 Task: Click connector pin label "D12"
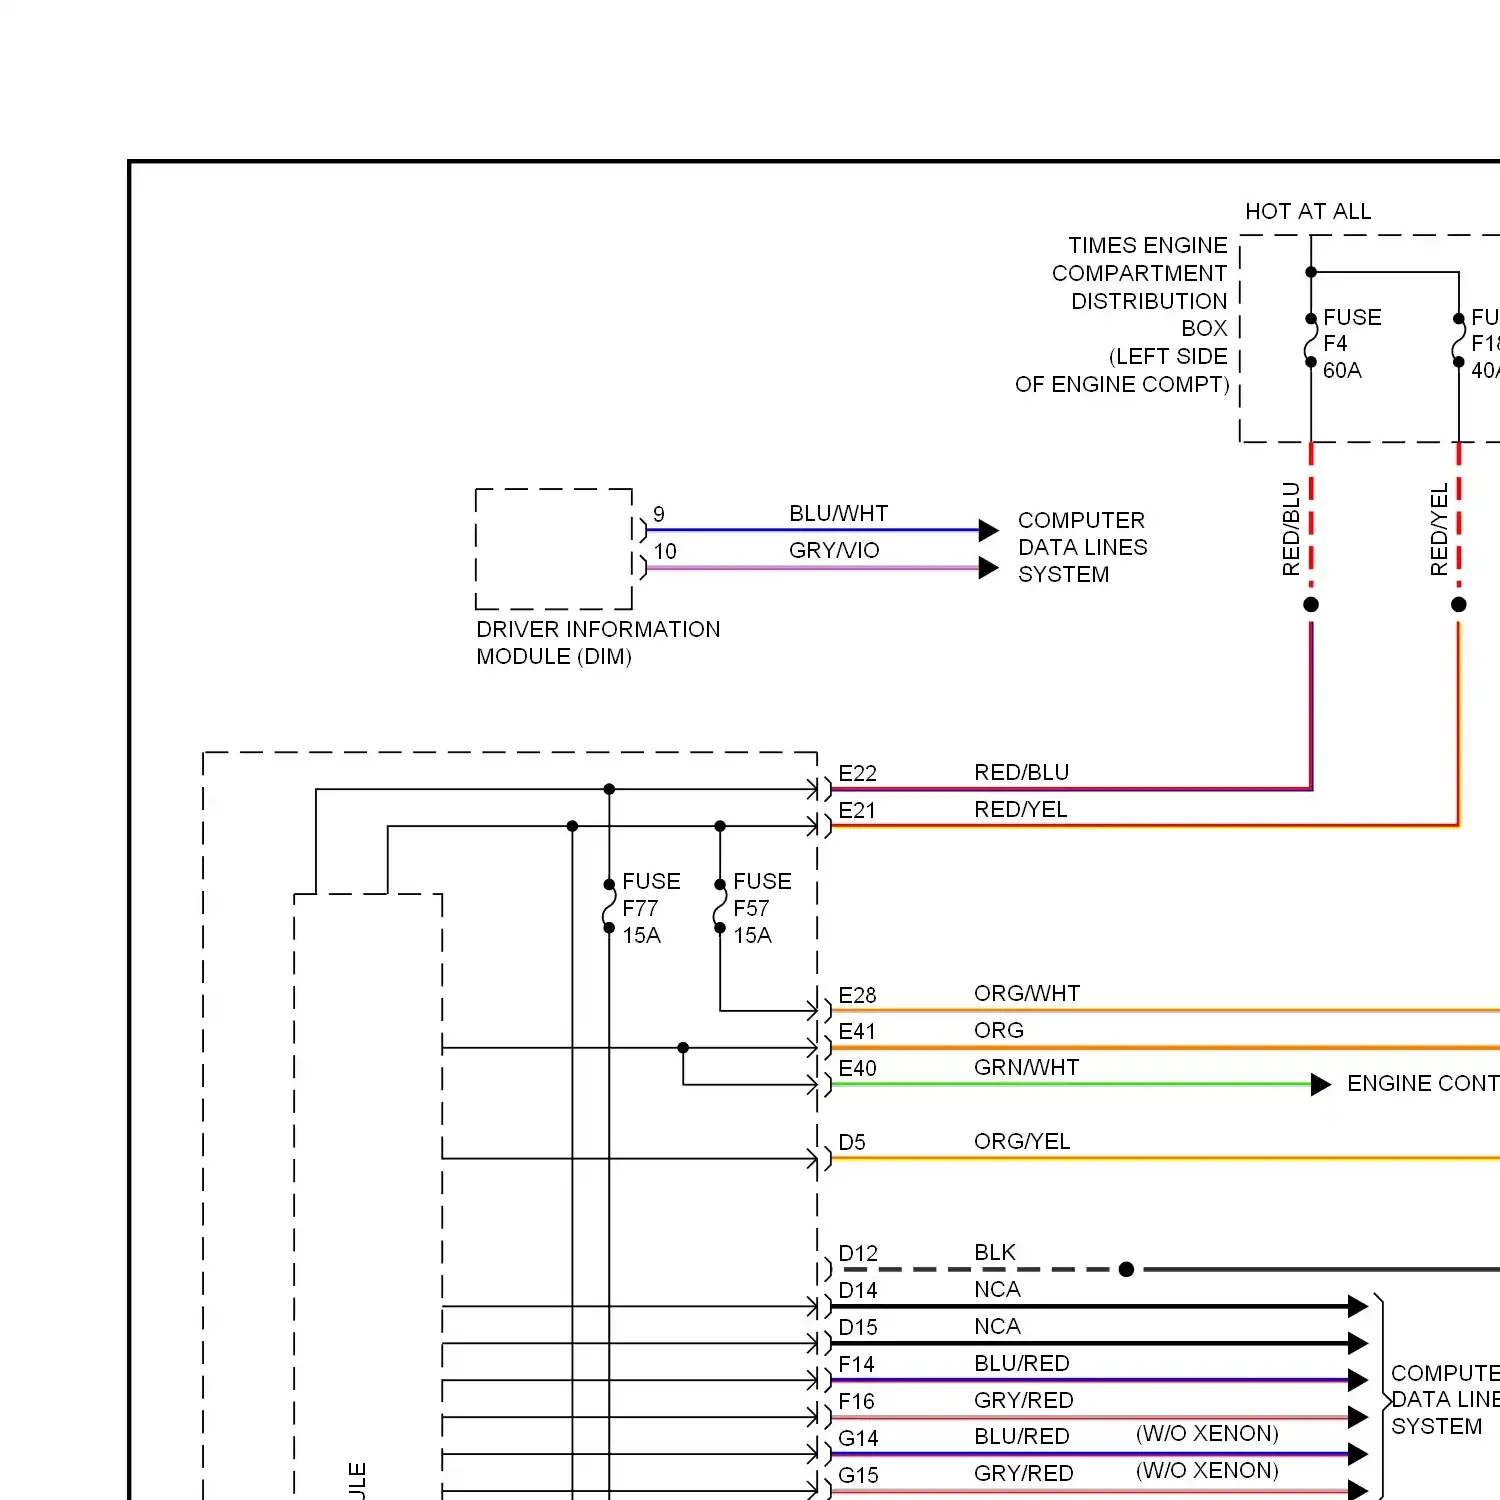858,1253
